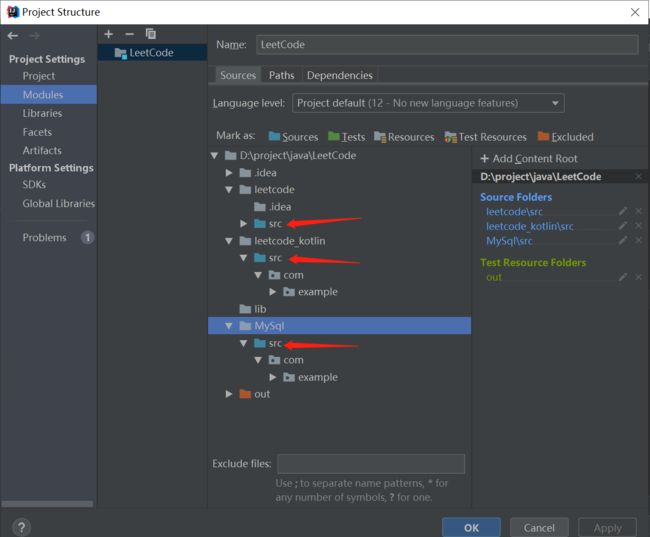Screen dimensions: 650x537
Task: Switch to the Paths tab
Action: click(281, 75)
